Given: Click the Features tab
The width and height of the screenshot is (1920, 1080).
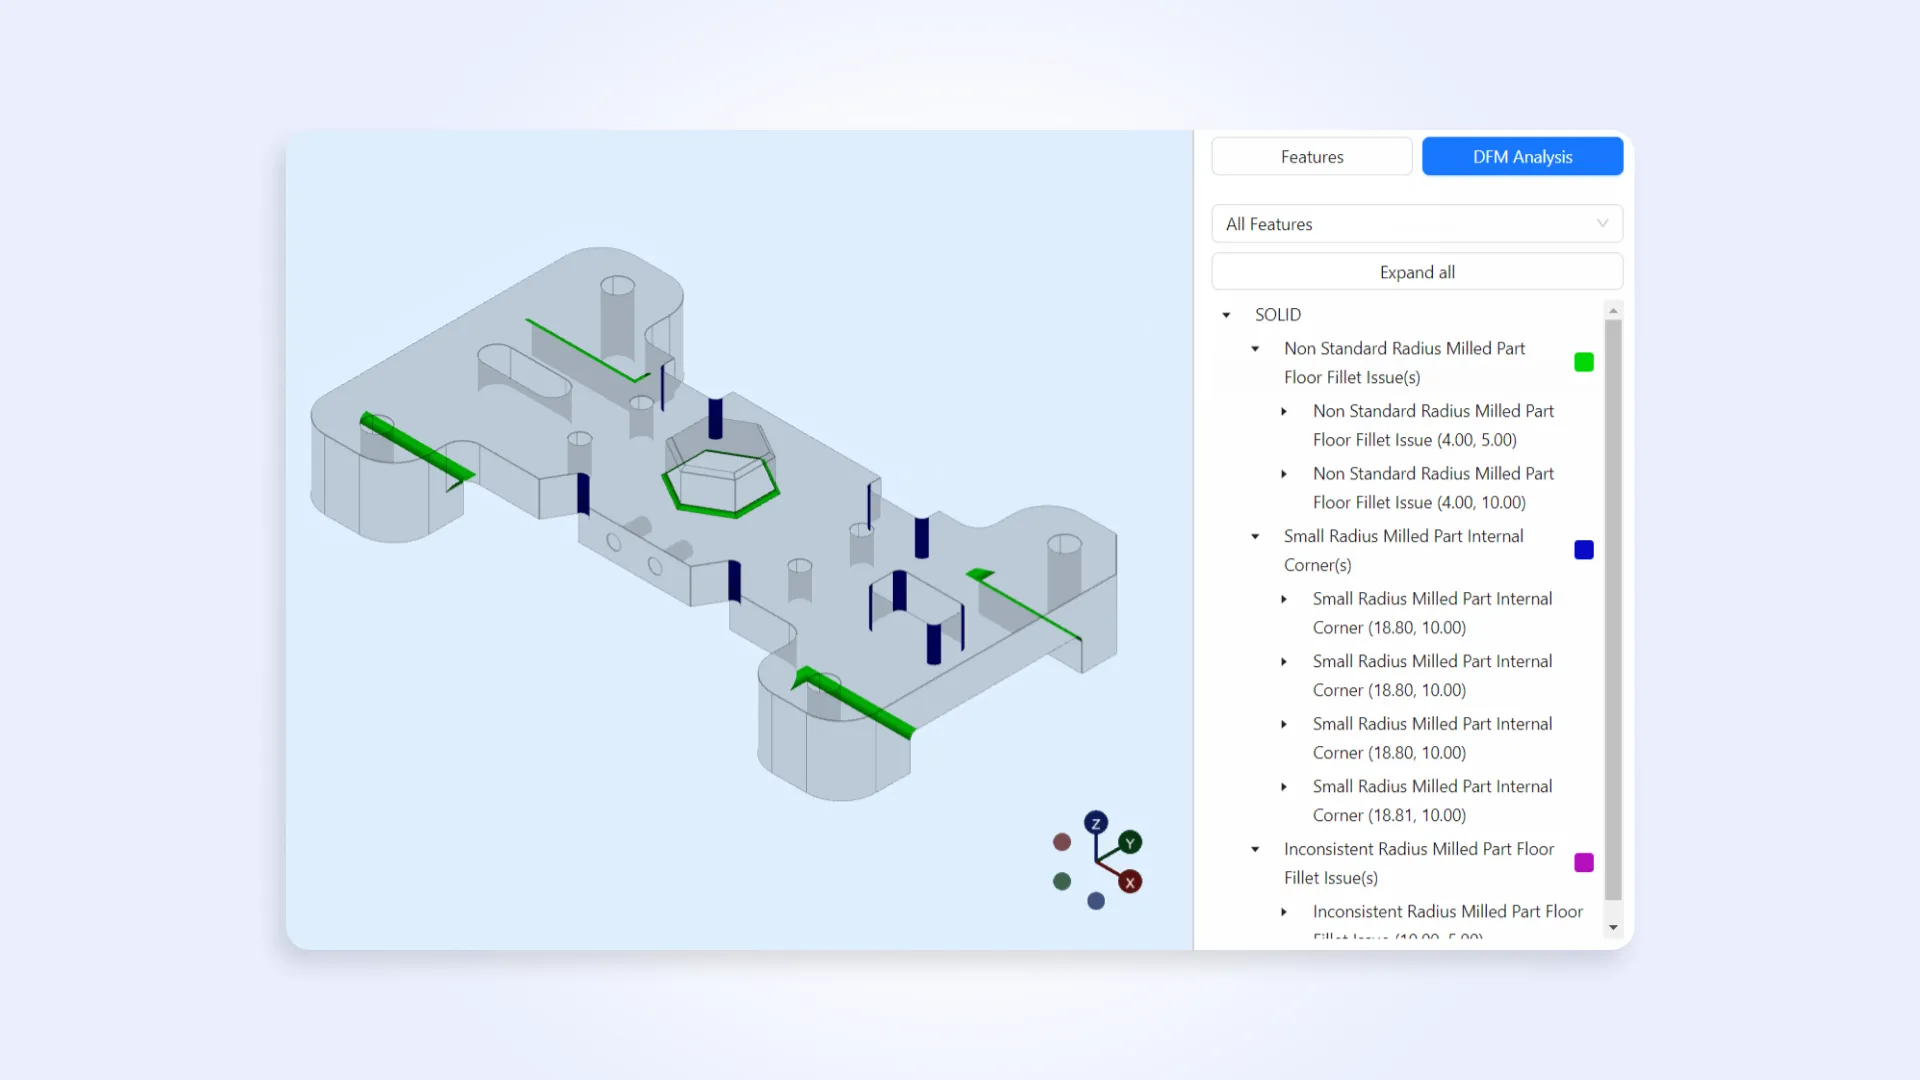Looking at the screenshot, I should 1312,157.
